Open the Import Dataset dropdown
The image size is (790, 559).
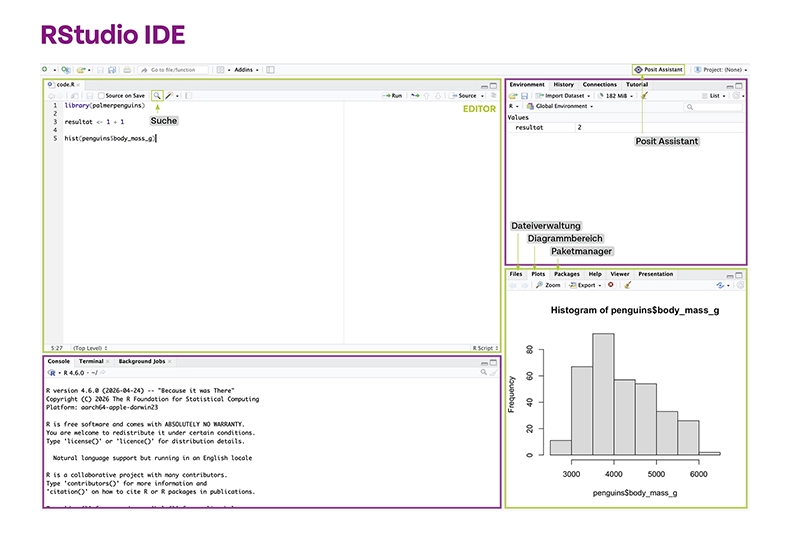562,96
